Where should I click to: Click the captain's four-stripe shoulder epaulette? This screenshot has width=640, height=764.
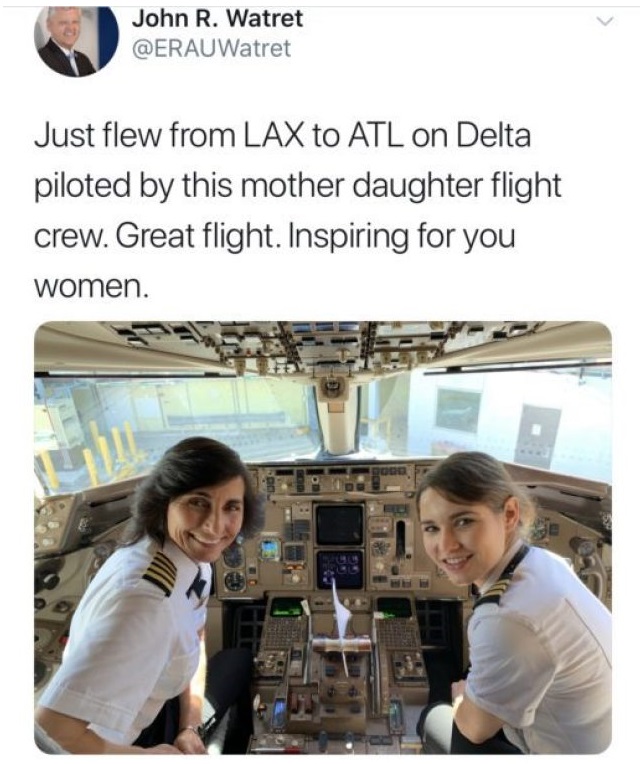click(x=160, y=573)
